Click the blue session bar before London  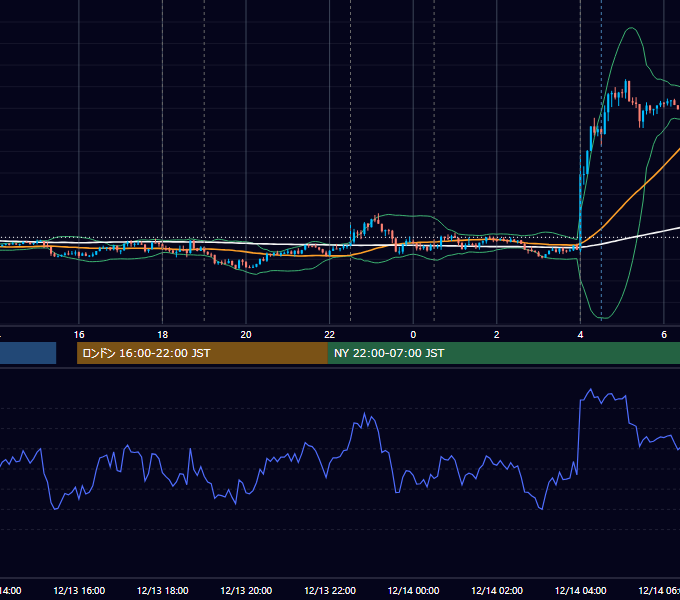click(x=28, y=353)
